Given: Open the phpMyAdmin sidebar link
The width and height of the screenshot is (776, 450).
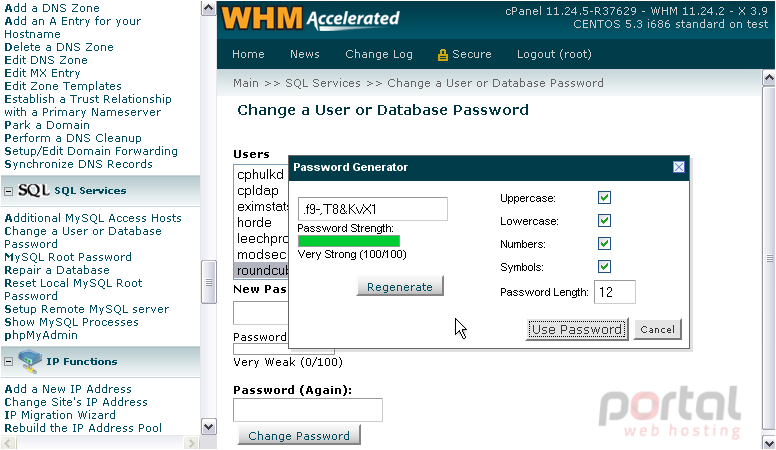Looking at the screenshot, I should pyautogui.click(x=41, y=335).
